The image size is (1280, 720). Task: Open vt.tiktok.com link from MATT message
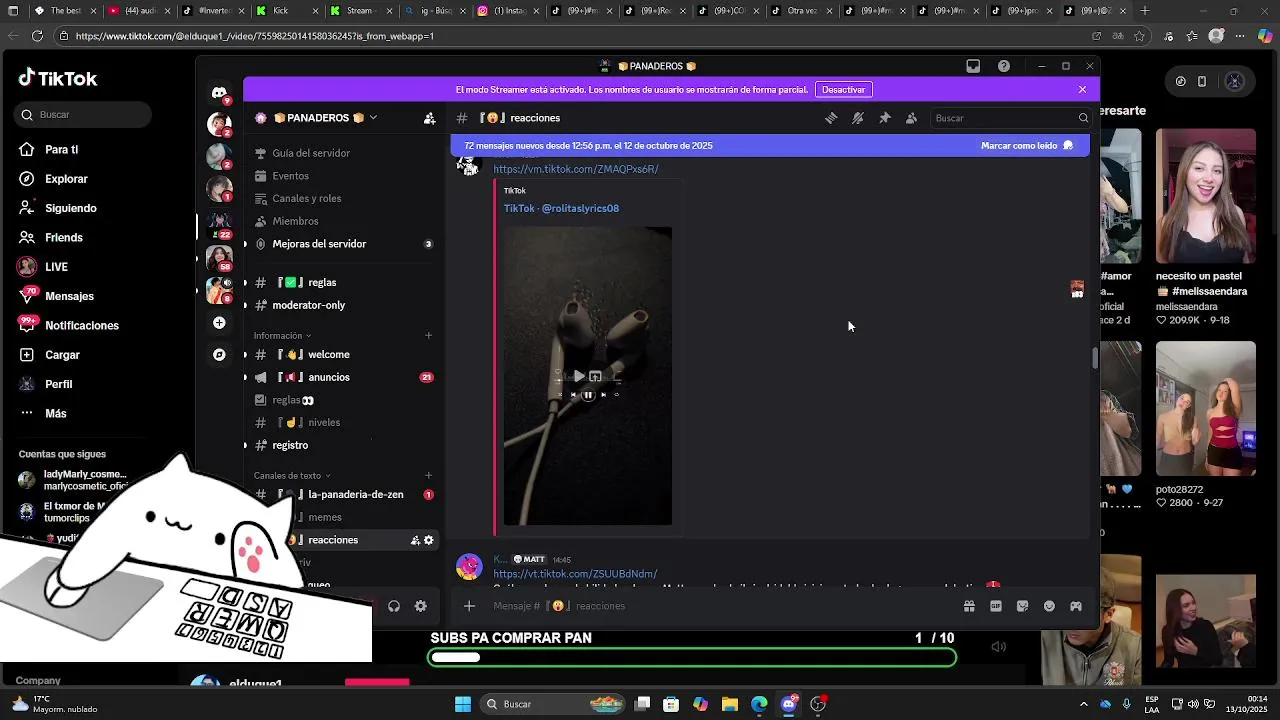(x=575, y=574)
